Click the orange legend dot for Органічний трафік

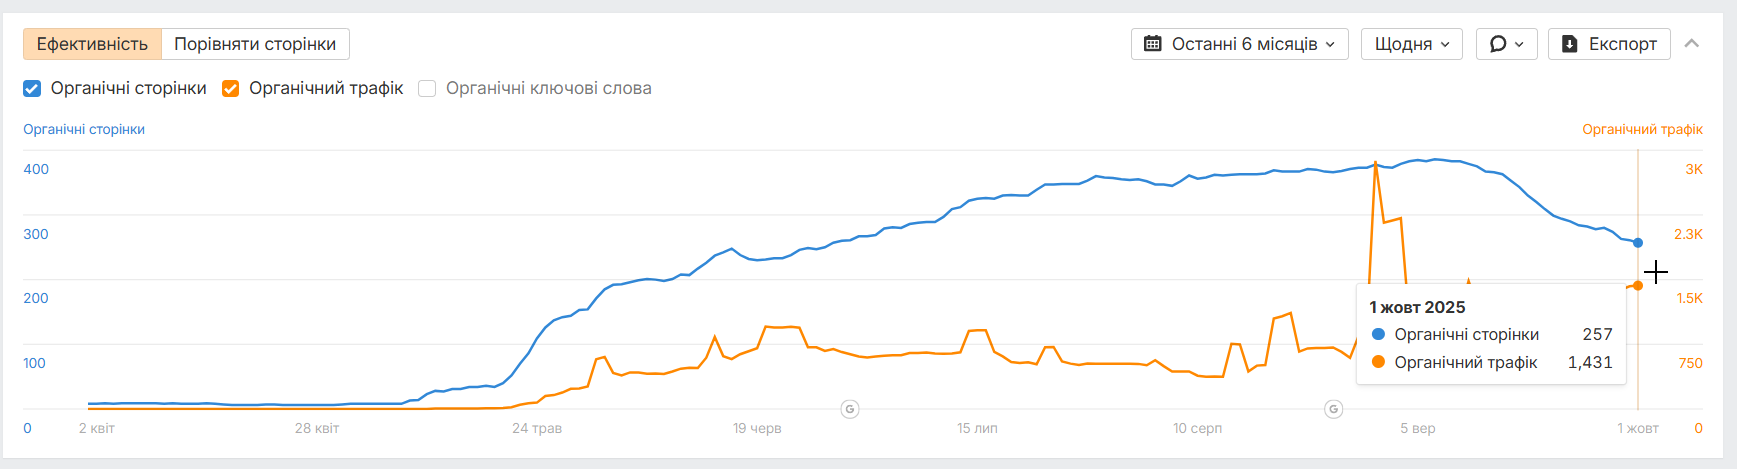[x=1378, y=362]
